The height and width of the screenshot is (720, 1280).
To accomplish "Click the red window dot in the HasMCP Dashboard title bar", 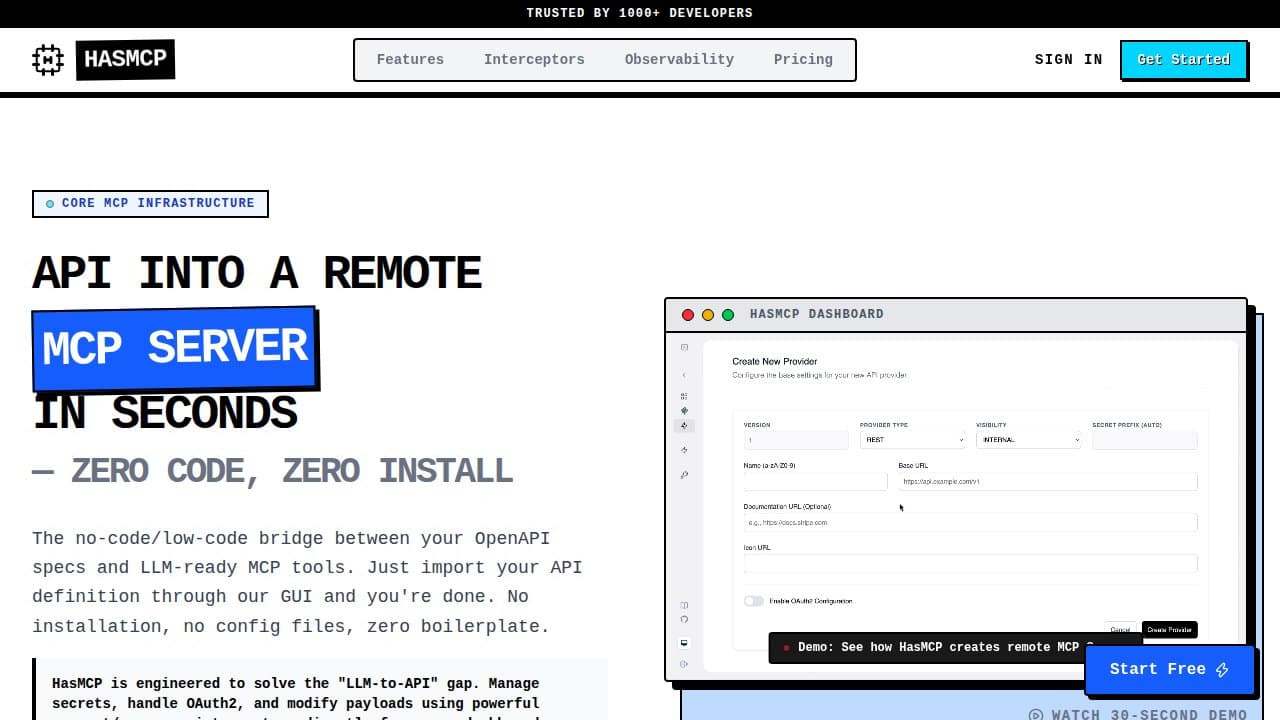I will point(688,315).
